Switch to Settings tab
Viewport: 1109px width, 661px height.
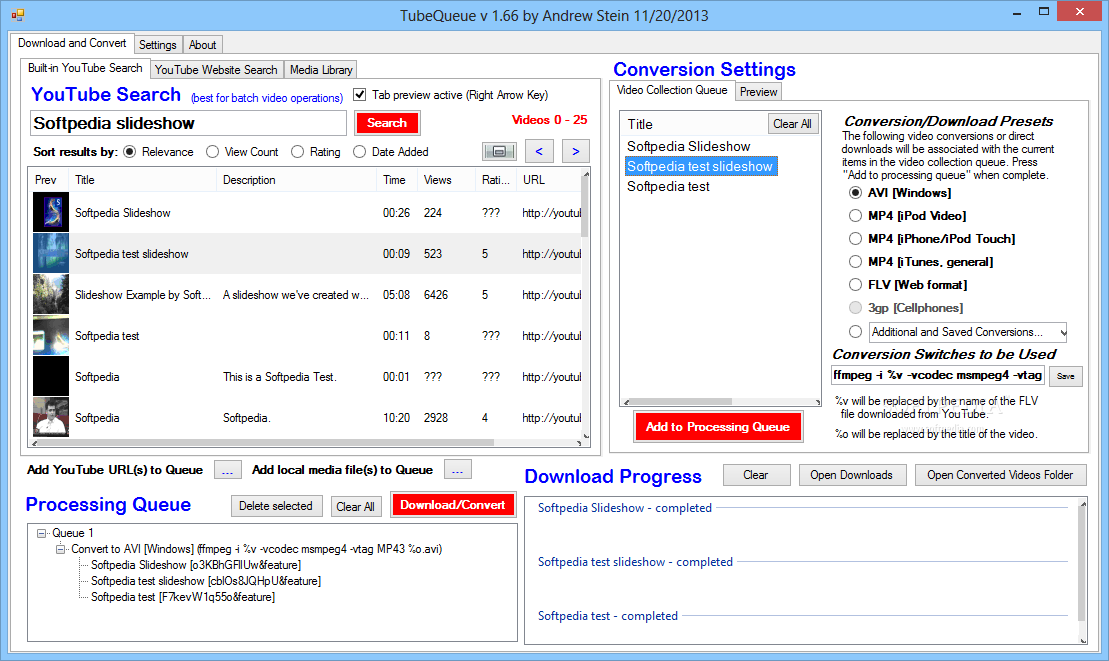tap(158, 45)
